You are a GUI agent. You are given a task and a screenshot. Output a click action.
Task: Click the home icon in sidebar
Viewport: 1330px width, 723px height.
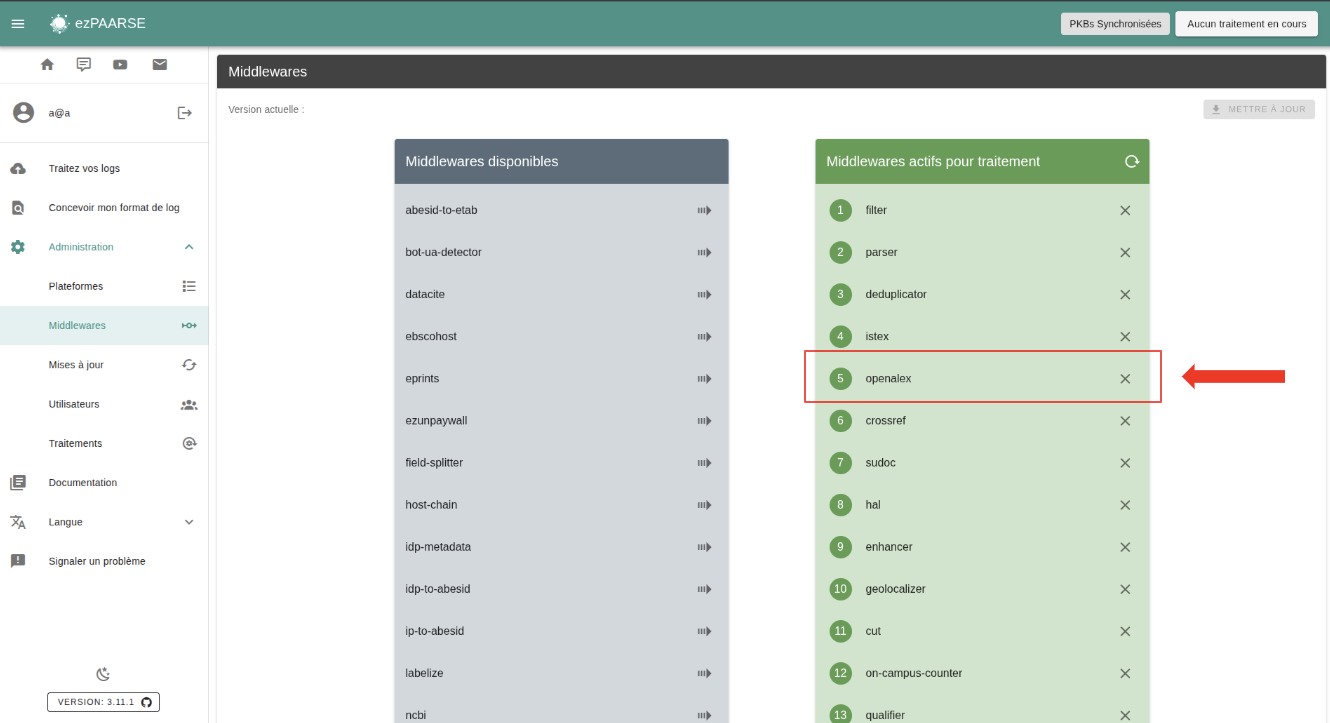tap(47, 65)
